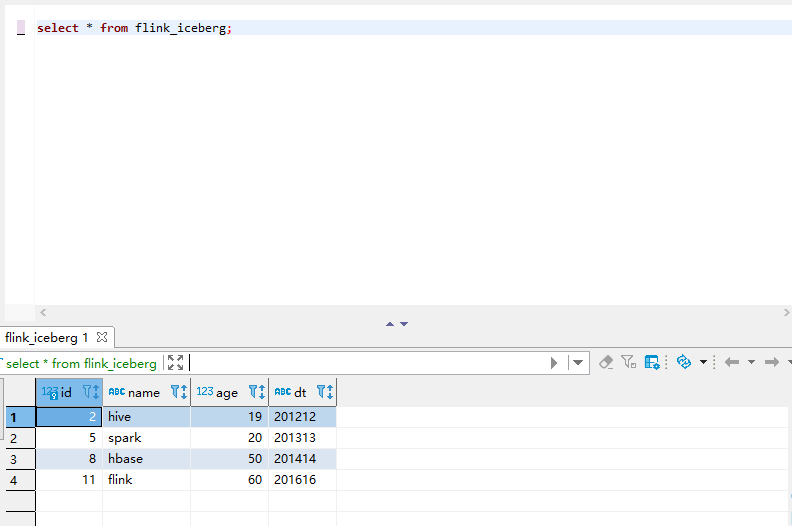This screenshot has height=526, width=792.
Task: Toggle sort order on name column
Action: (183, 392)
